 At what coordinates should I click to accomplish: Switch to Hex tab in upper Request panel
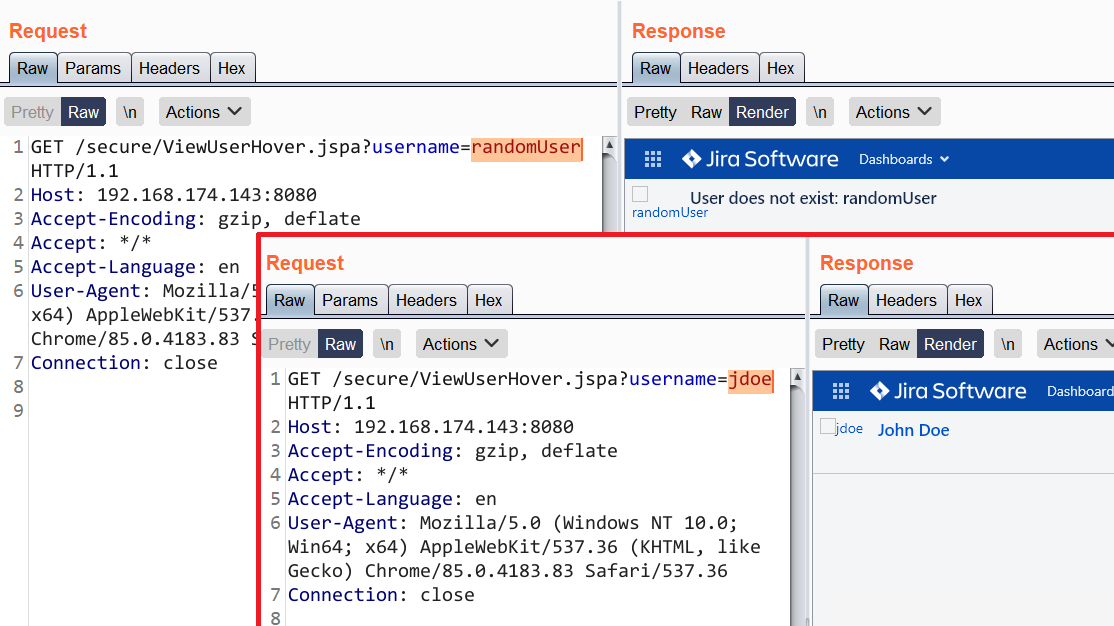click(232, 68)
